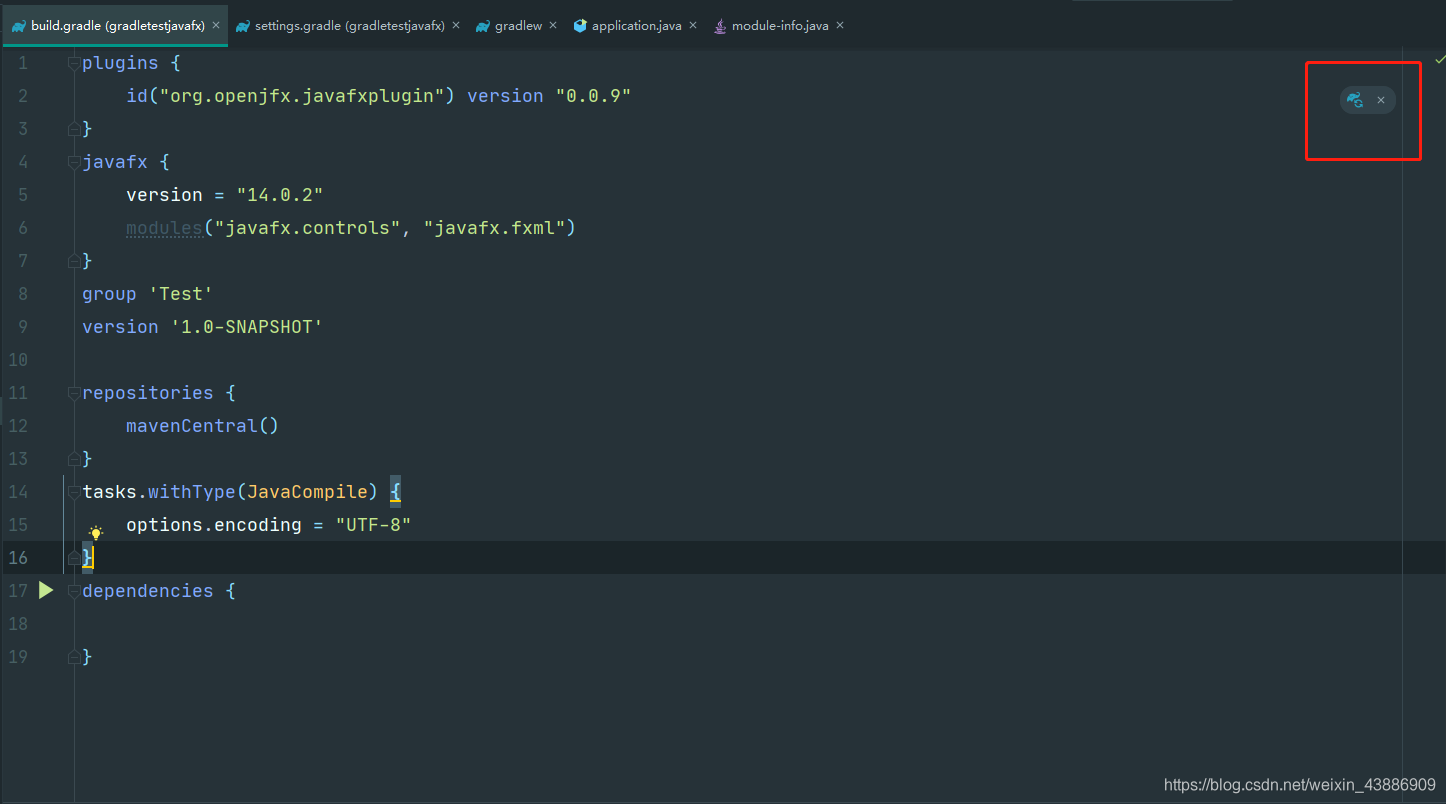Open the module-info.java tab
The image size is (1446, 804).
tap(780, 26)
